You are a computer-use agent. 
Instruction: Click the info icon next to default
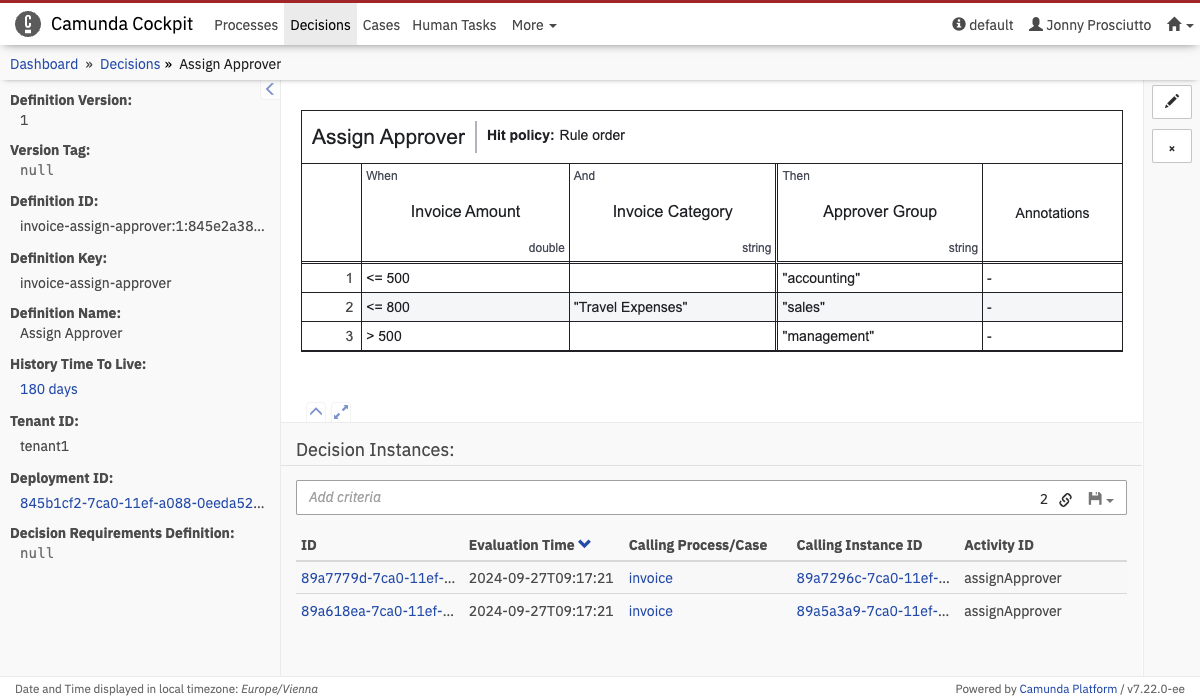click(959, 25)
